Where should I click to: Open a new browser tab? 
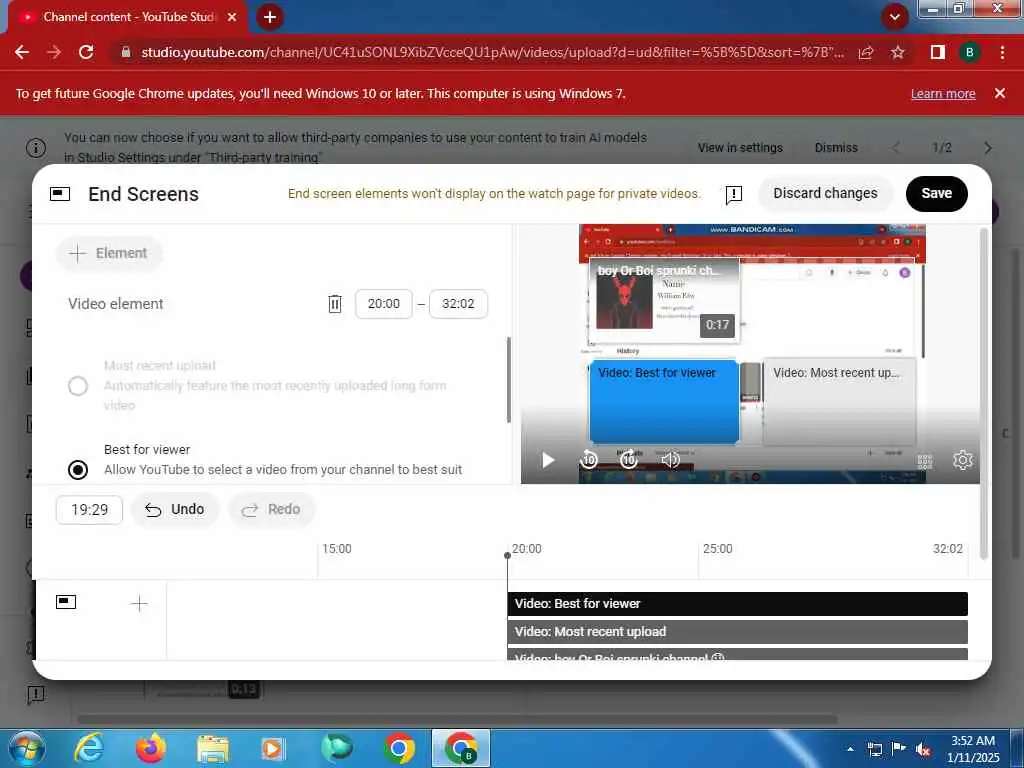(270, 17)
